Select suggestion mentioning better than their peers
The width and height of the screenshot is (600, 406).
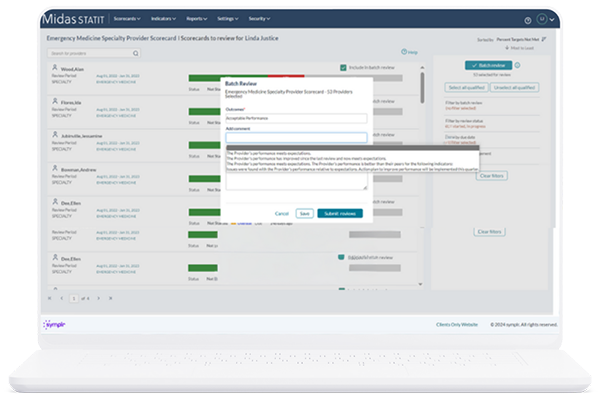(340, 164)
